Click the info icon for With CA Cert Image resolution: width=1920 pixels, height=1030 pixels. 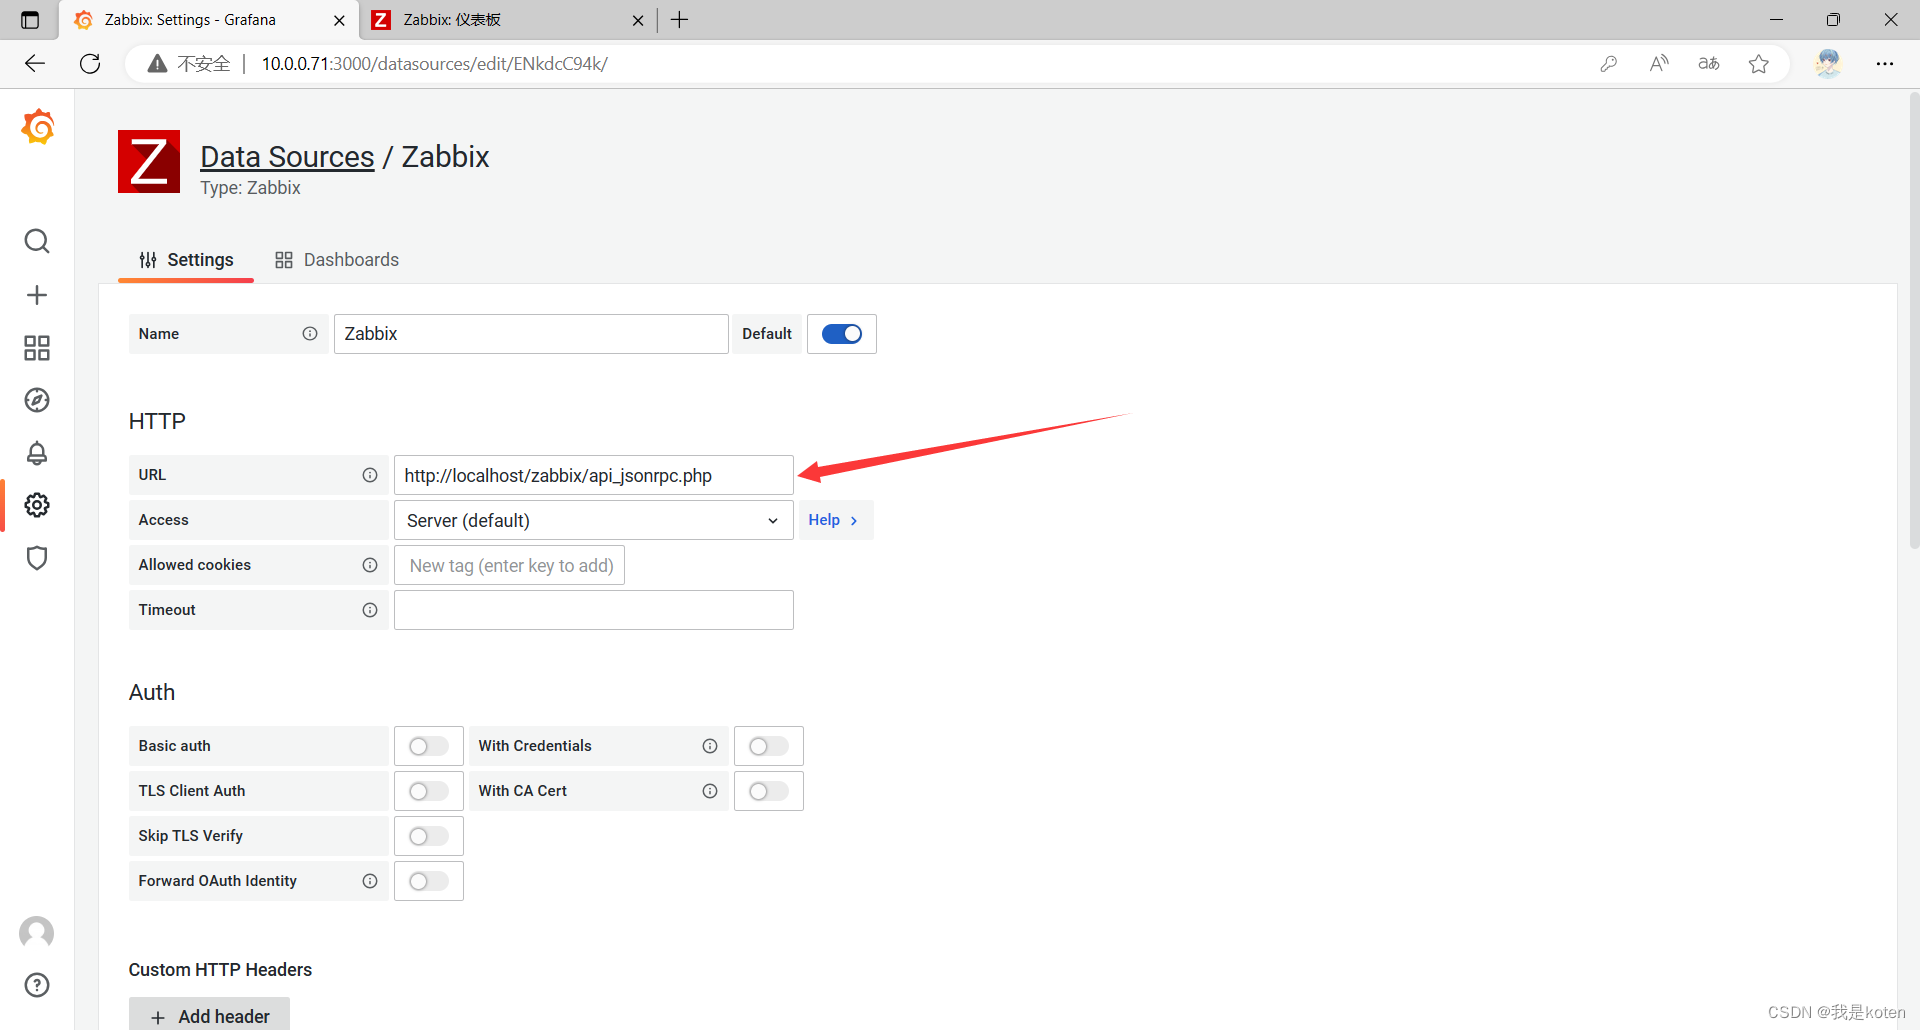[x=710, y=791]
